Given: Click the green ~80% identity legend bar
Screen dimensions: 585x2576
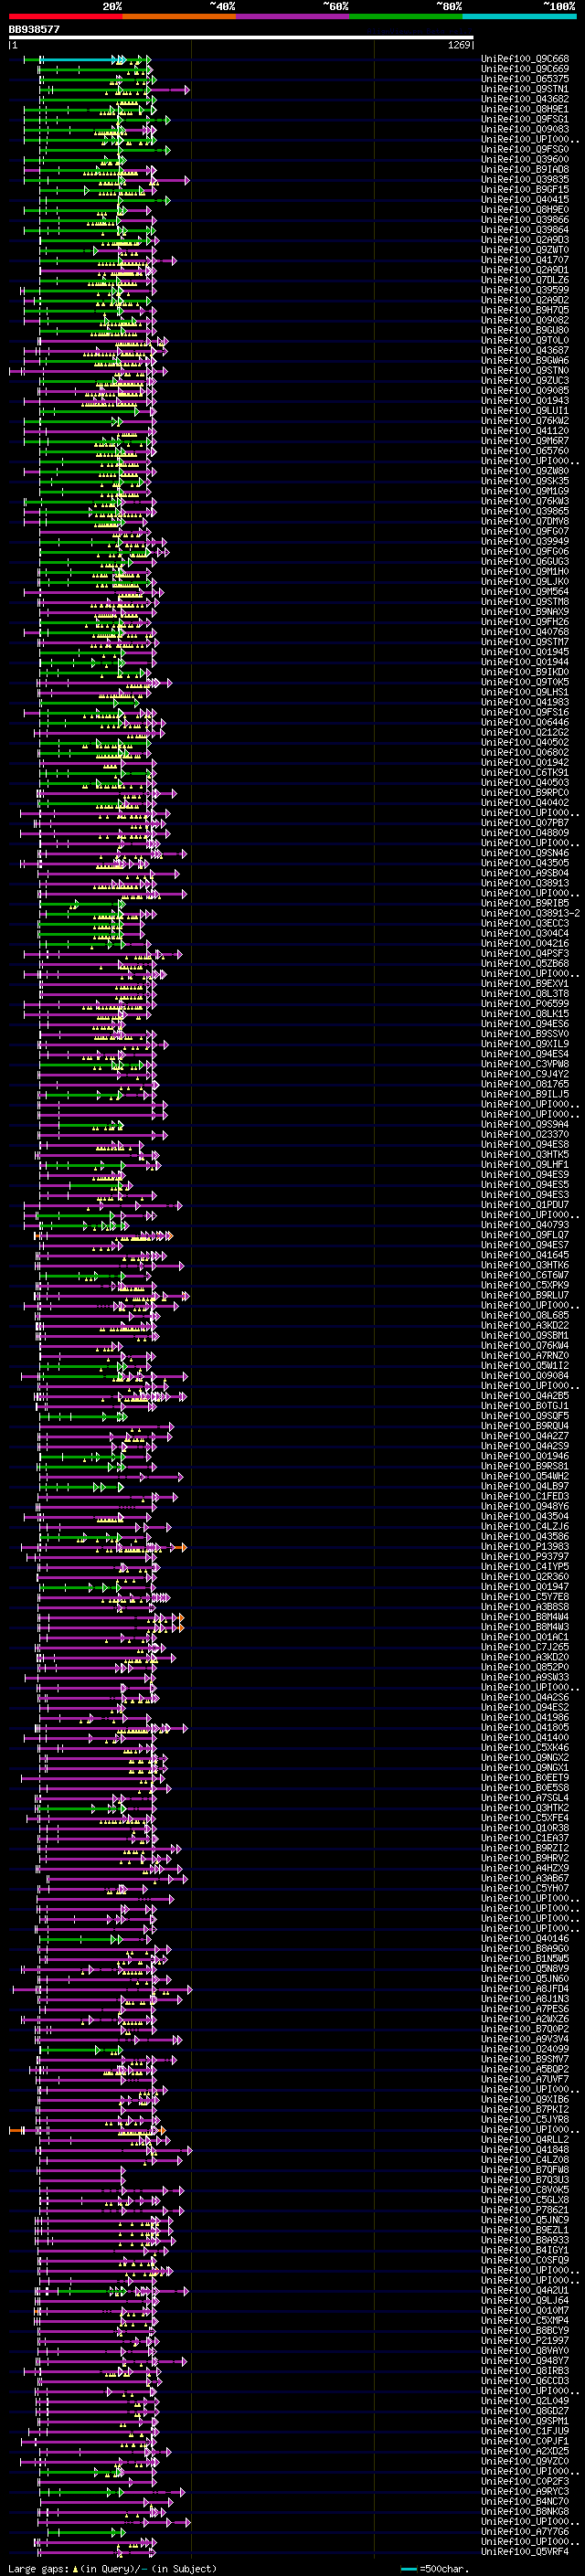Looking at the screenshot, I should click(406, 16).
